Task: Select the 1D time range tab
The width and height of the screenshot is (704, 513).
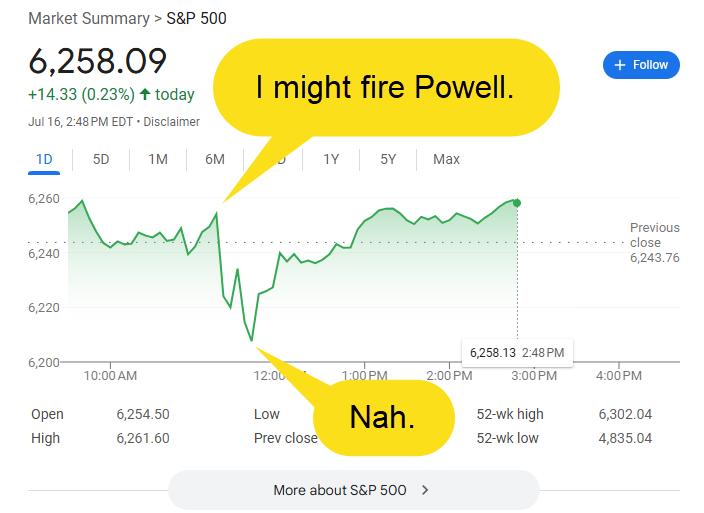Action: pyautogui.click(x=44, y=159)
